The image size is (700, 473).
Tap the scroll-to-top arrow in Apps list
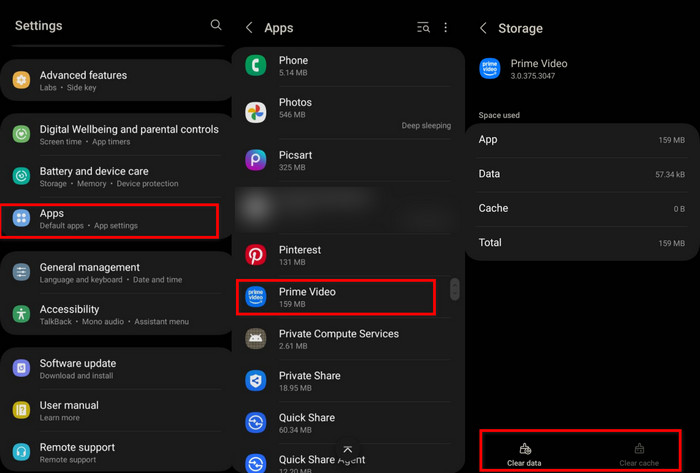pyautogui.click(x=347, y=449)
